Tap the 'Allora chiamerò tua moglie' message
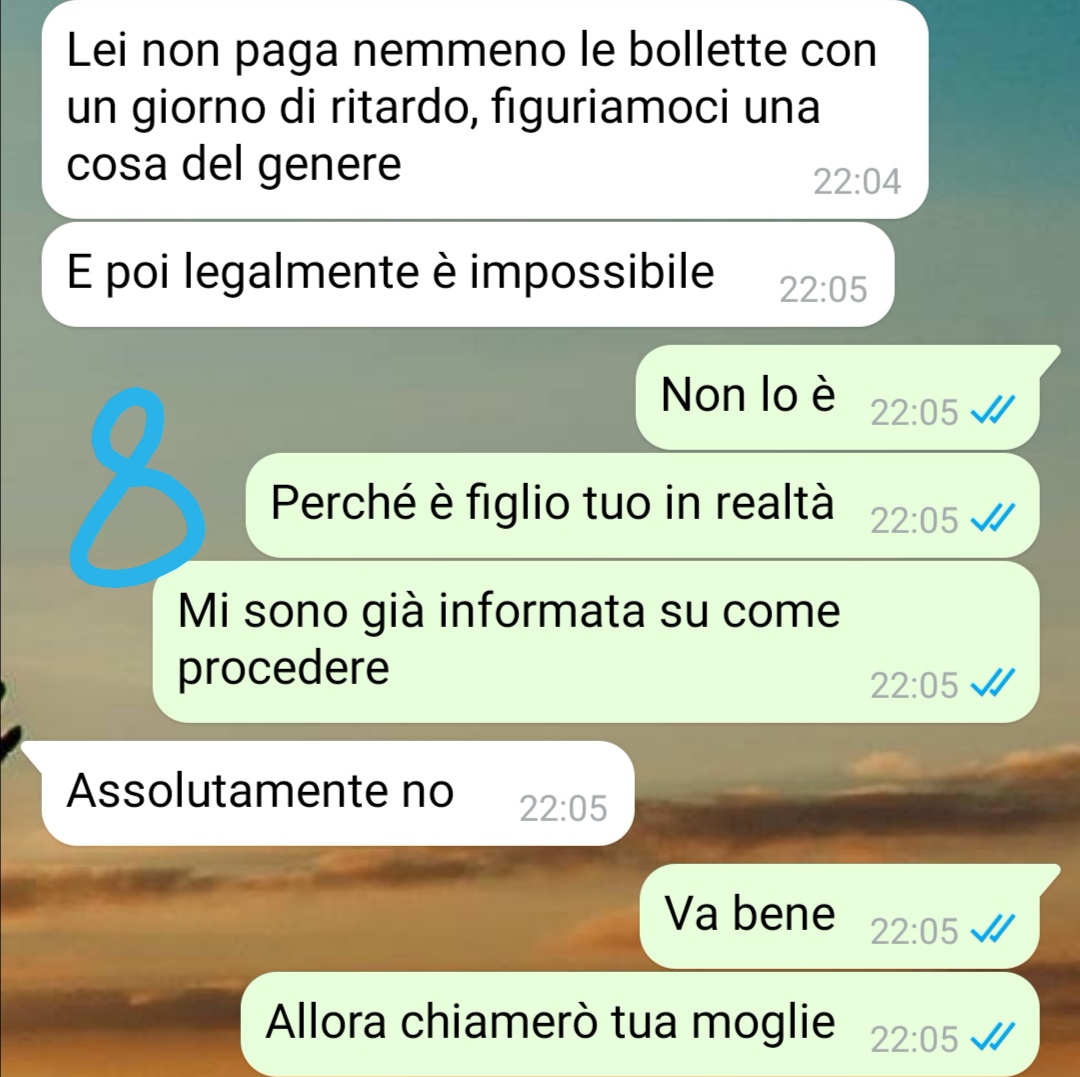This screenshot has width=1080, height=1077. coord(640,1024)
